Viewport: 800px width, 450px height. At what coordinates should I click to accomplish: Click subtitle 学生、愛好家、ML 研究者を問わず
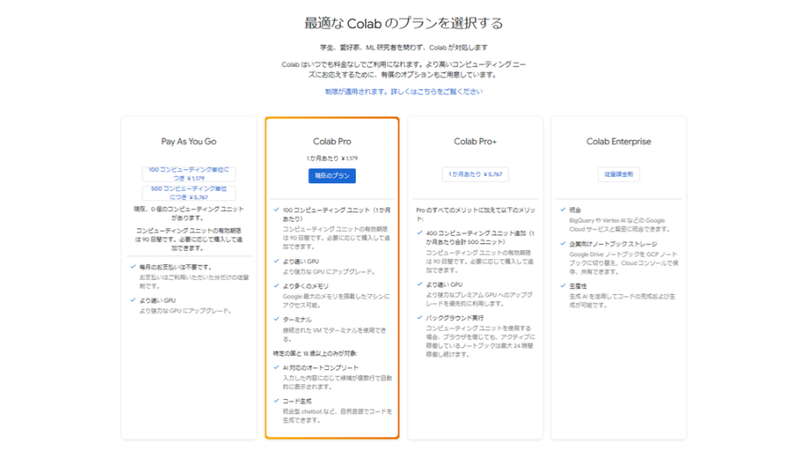point(404,47)
